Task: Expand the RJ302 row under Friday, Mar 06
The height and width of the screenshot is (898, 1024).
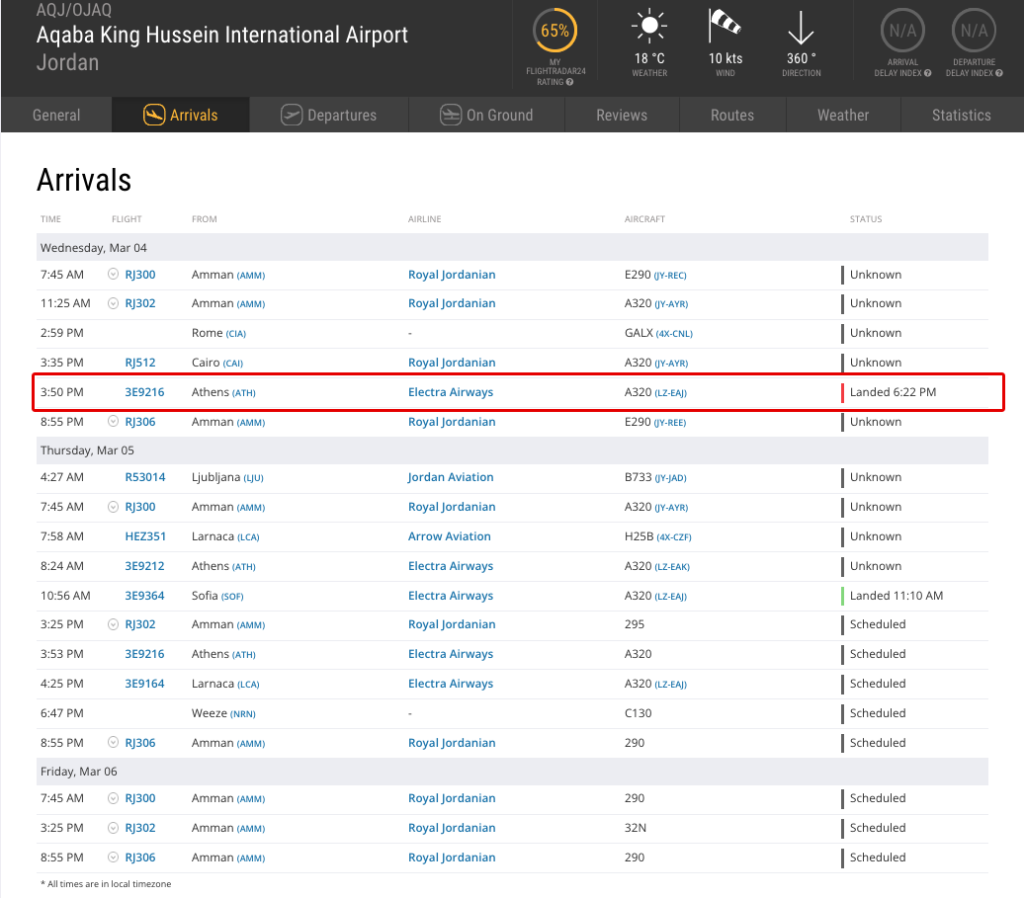Action: click(x=113, y=828)
